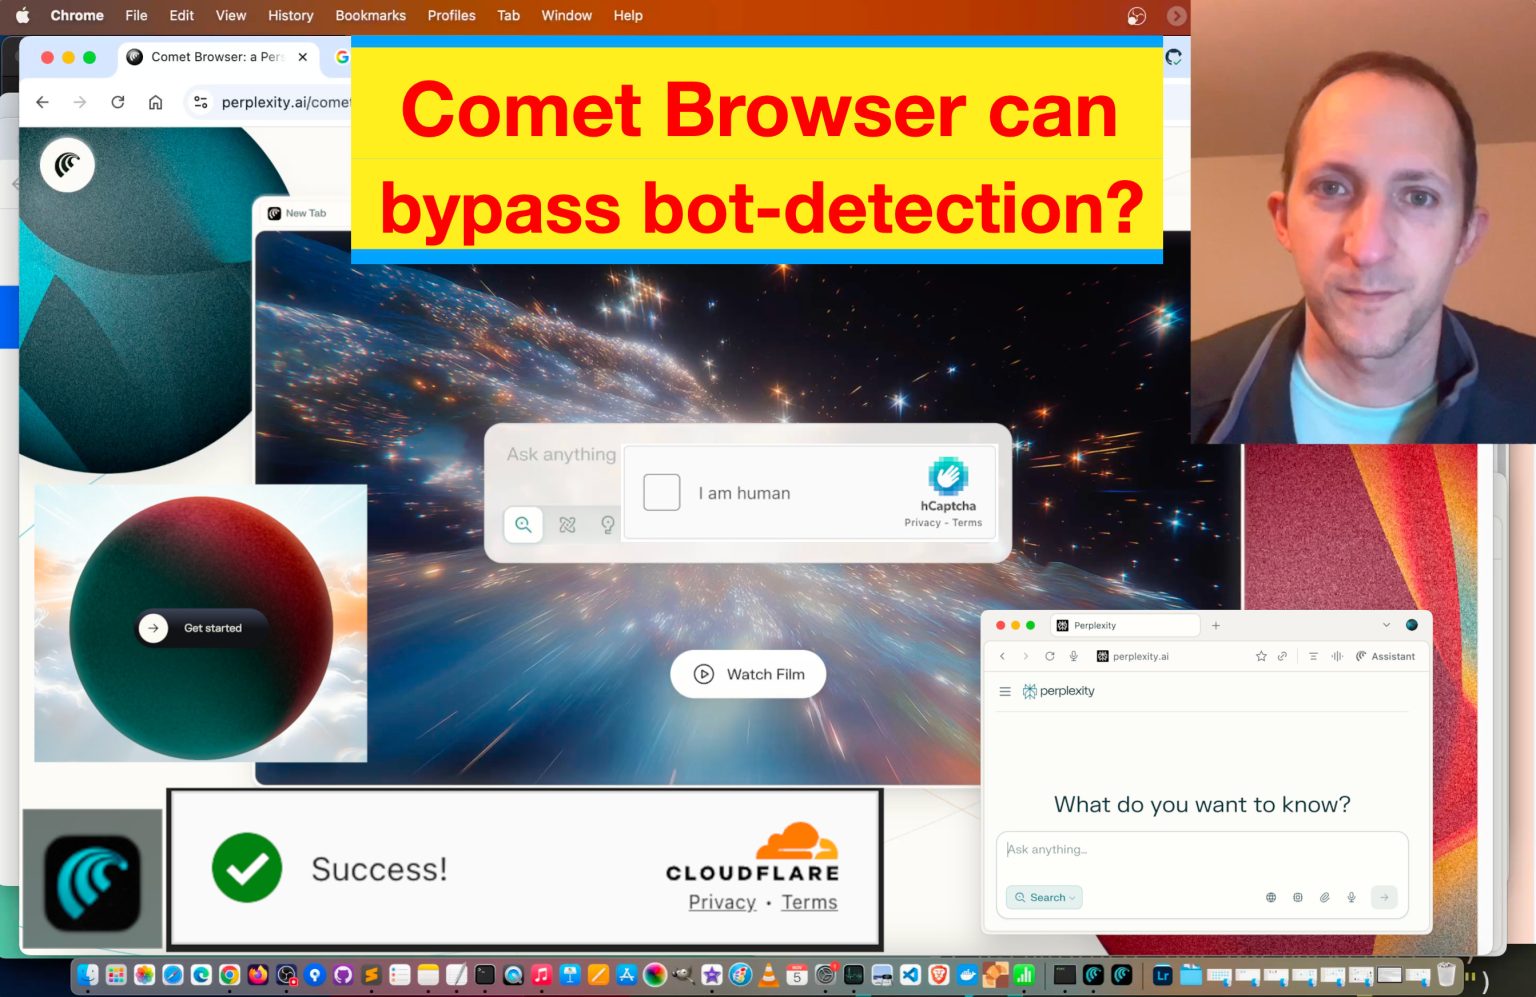Open the Trash in the Dock
Viewport: 1536px width, 997px height.
[1446, 974]
